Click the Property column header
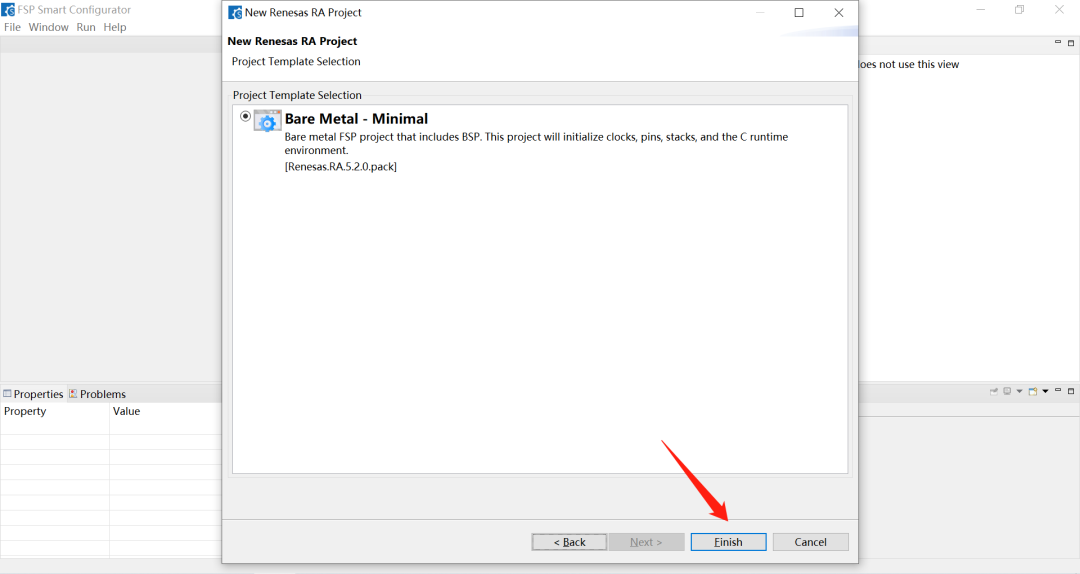Image resolution: width=1080 pixels, height=574 pixels. 25,411
